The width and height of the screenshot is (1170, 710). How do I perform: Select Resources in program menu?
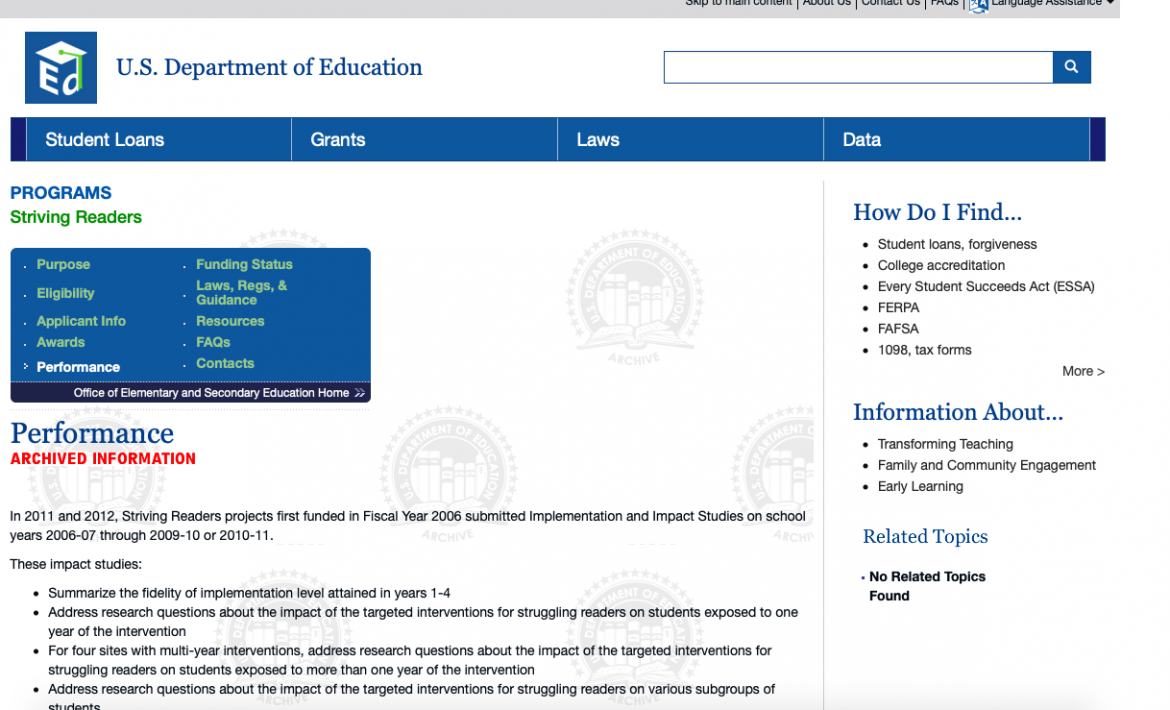(230, 321)
